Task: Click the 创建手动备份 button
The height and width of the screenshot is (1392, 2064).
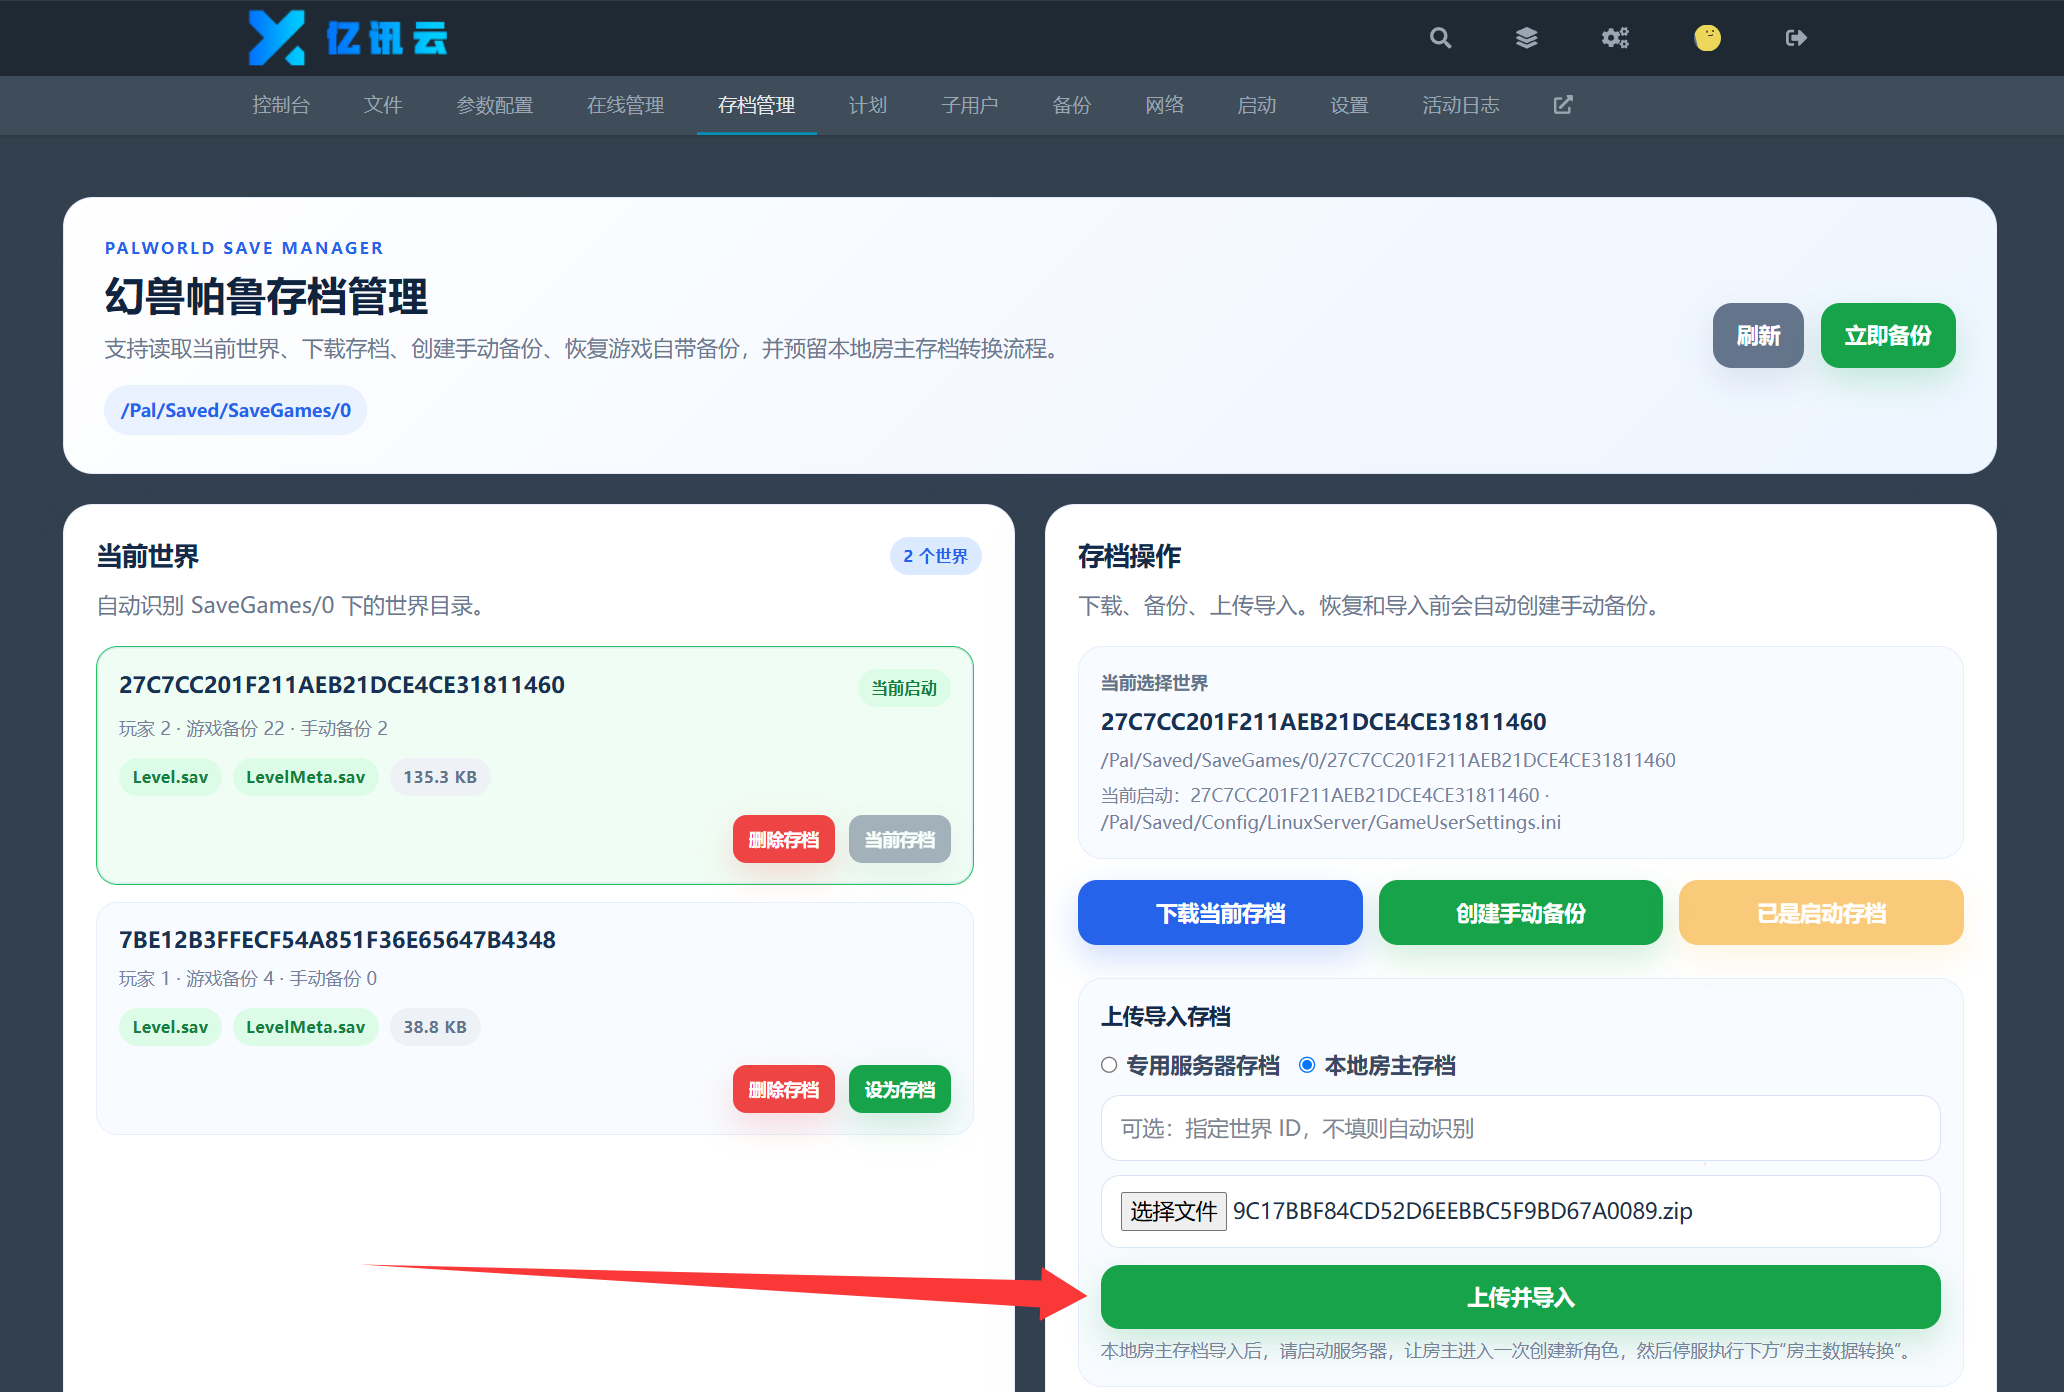Action: coord(1520,912)
